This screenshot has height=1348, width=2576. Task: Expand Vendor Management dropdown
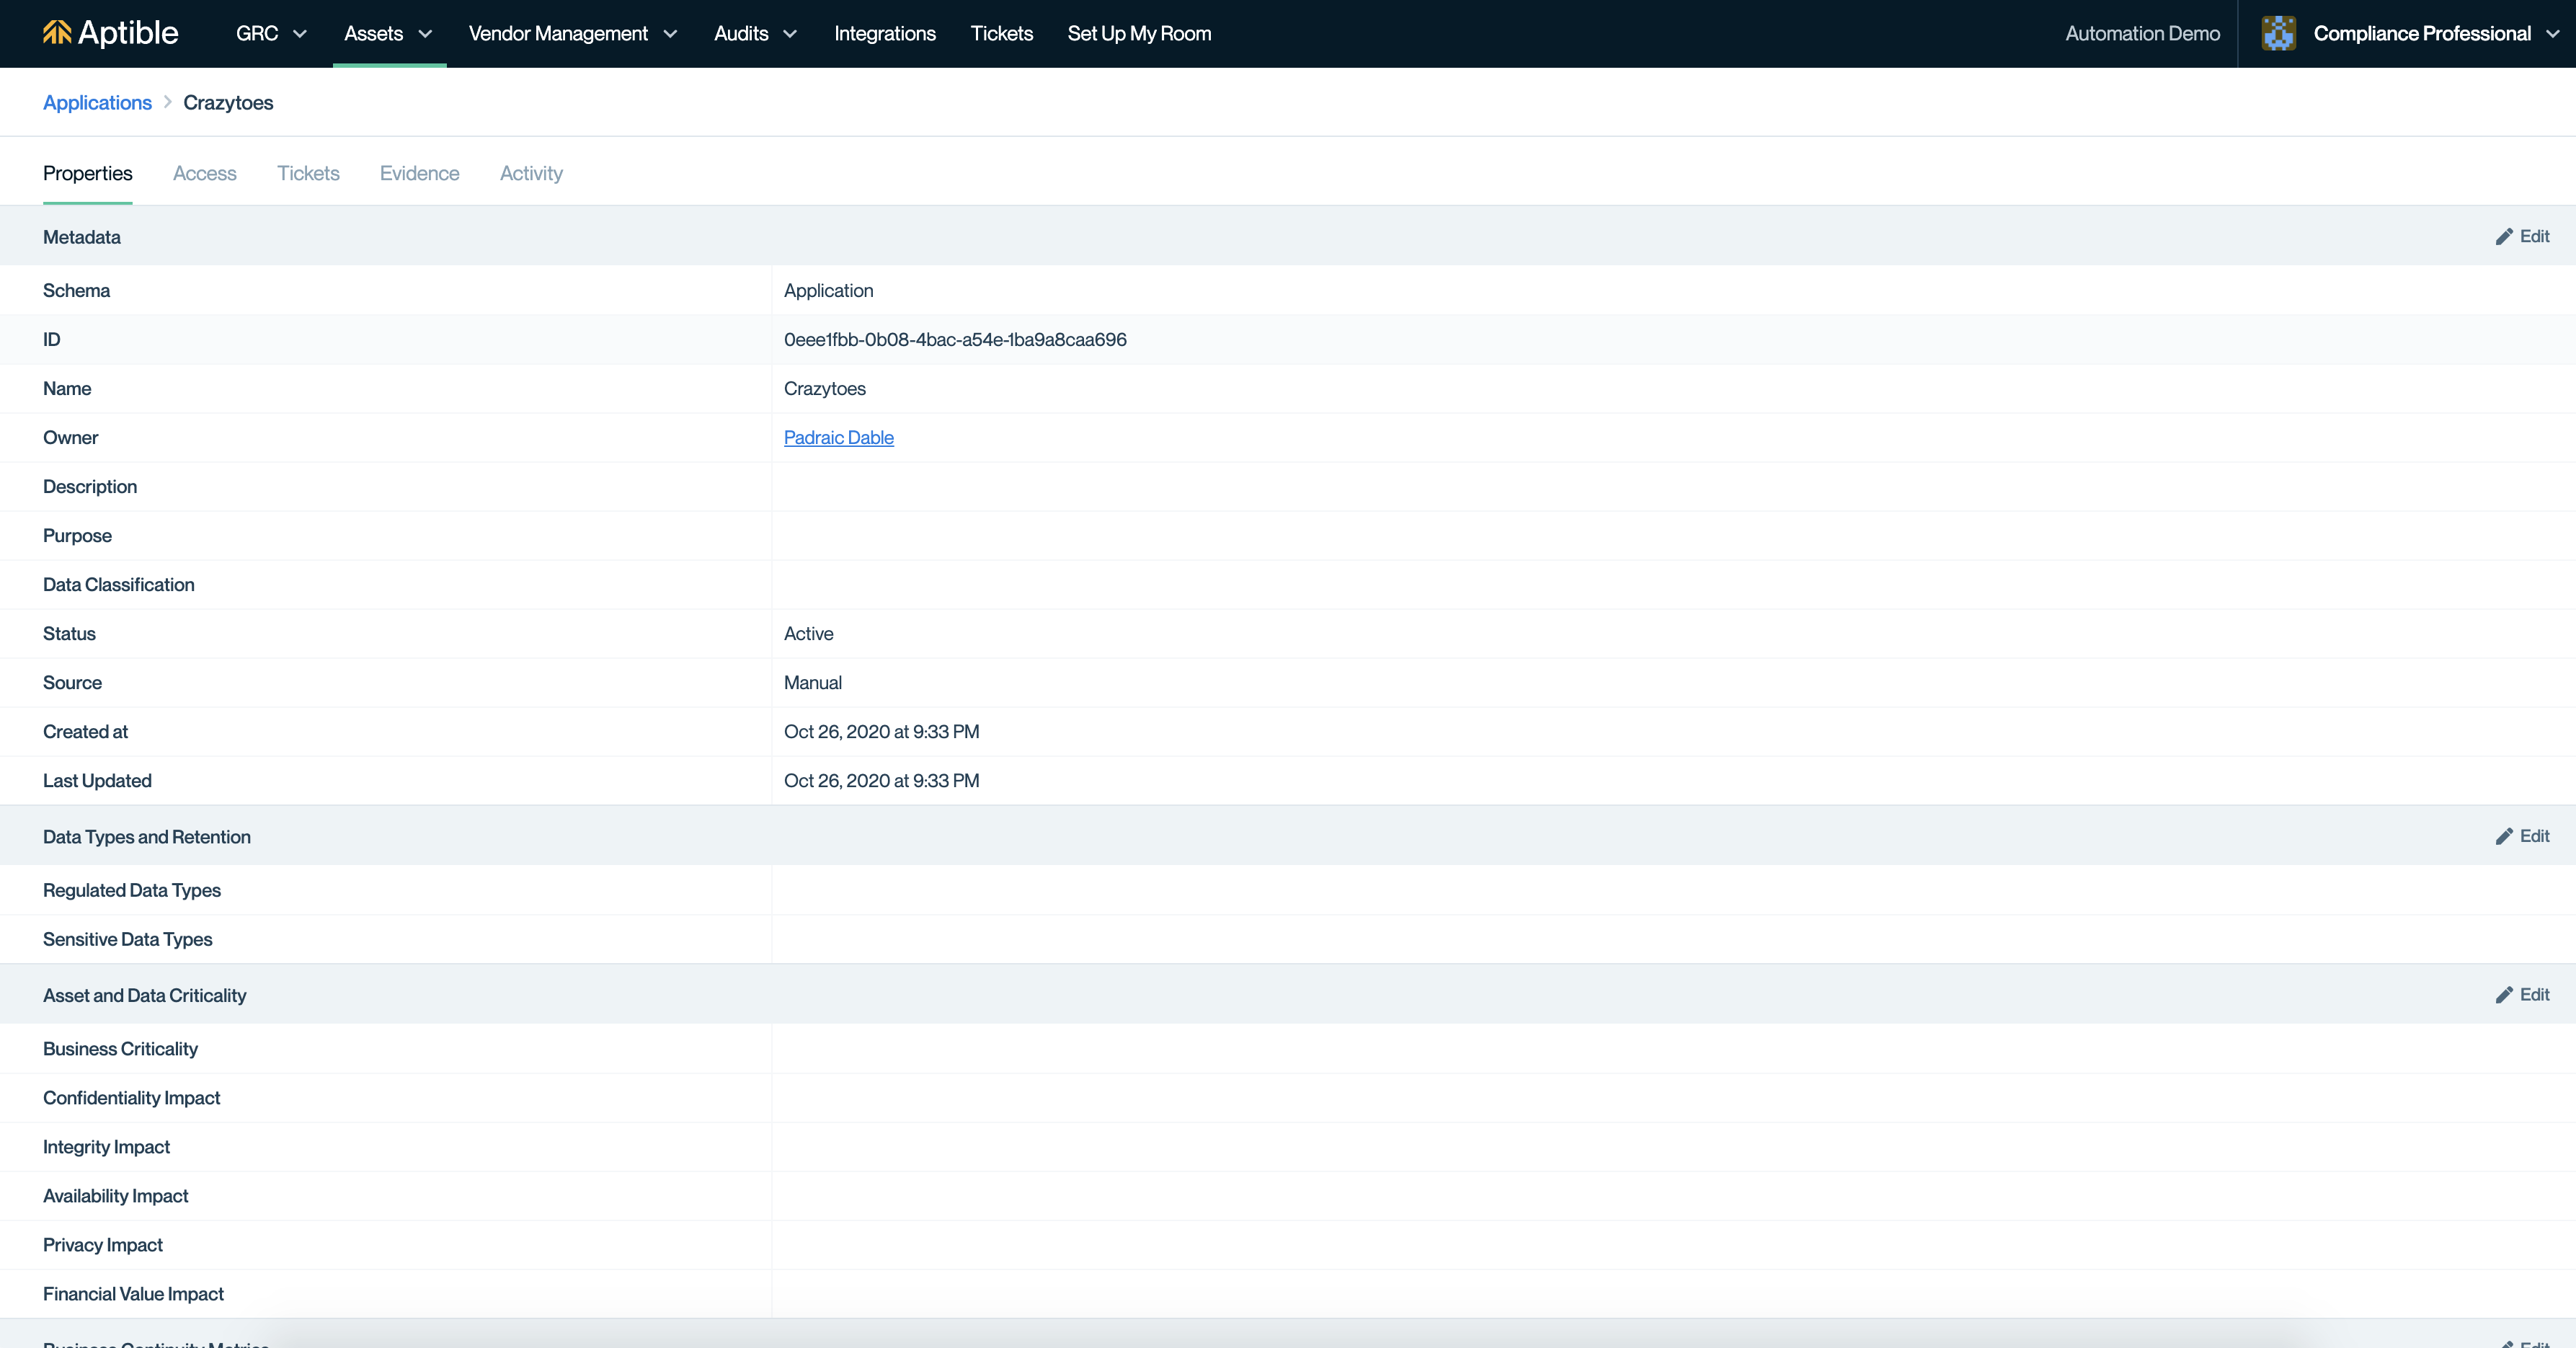[572, 33]
